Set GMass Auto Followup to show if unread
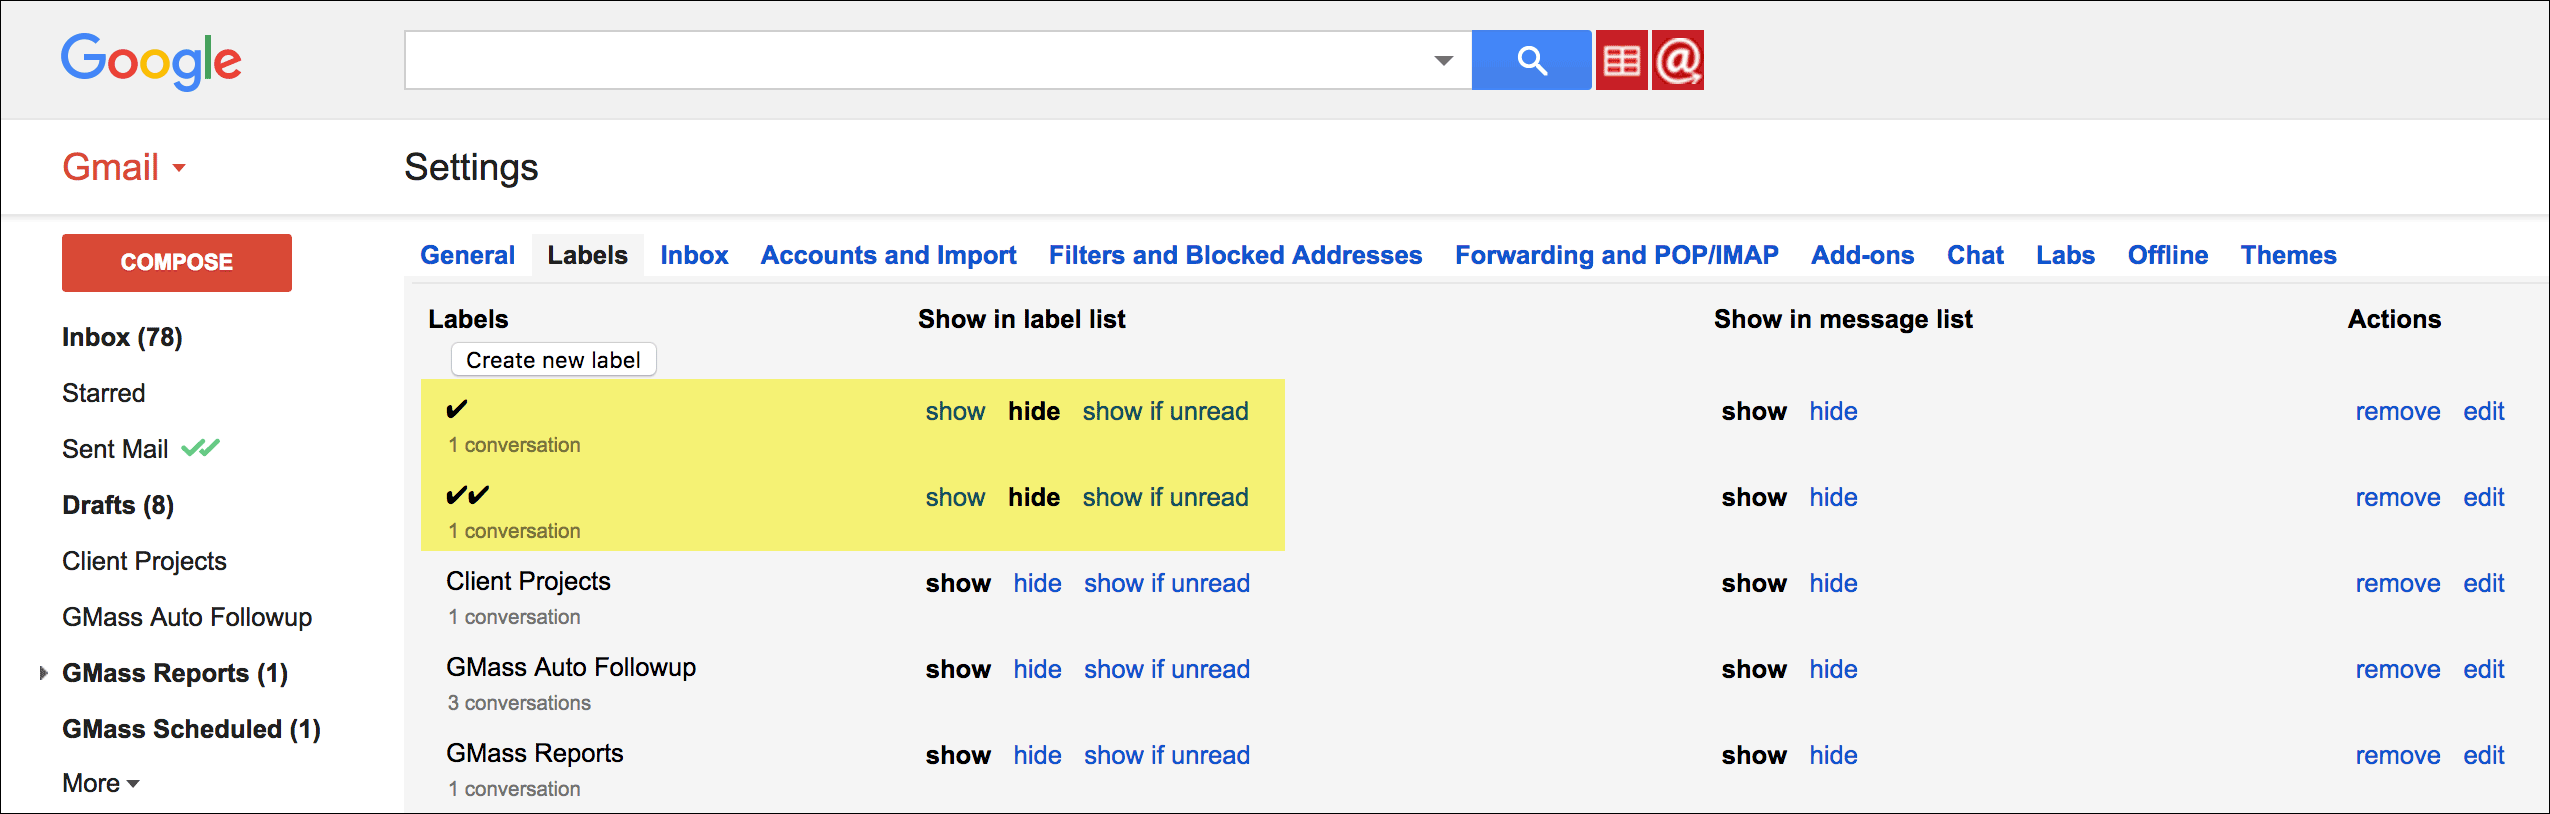2550x814 pixels. [1166, 669]
